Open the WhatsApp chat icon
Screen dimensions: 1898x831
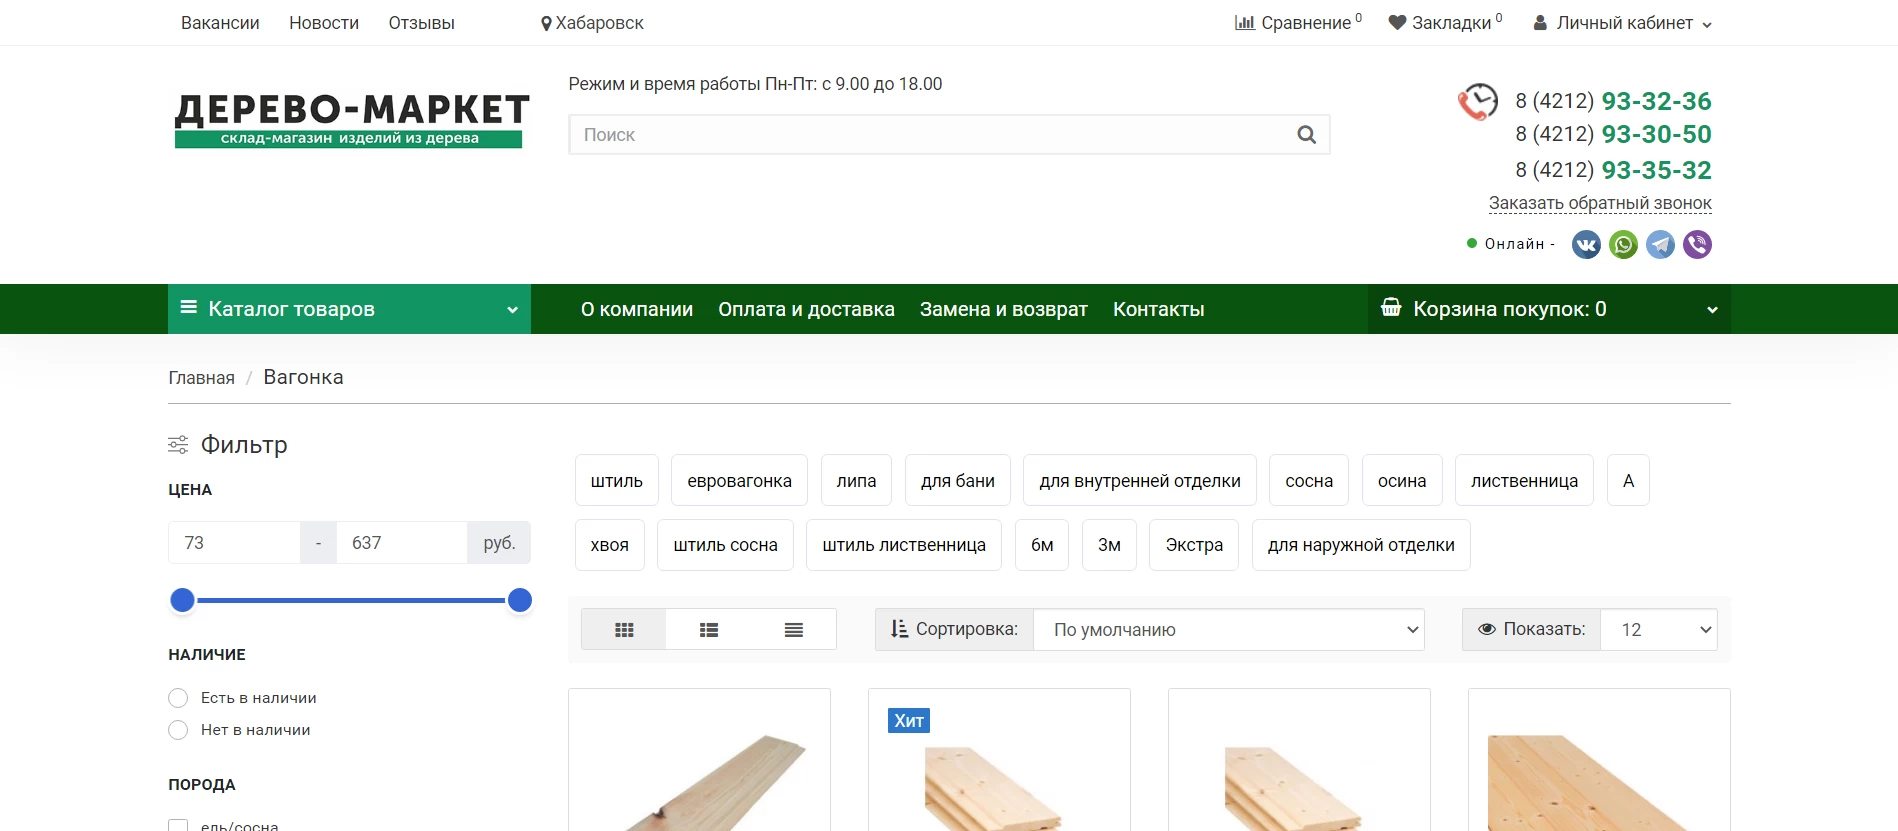pyautogui.click(x=1623, y=244)
